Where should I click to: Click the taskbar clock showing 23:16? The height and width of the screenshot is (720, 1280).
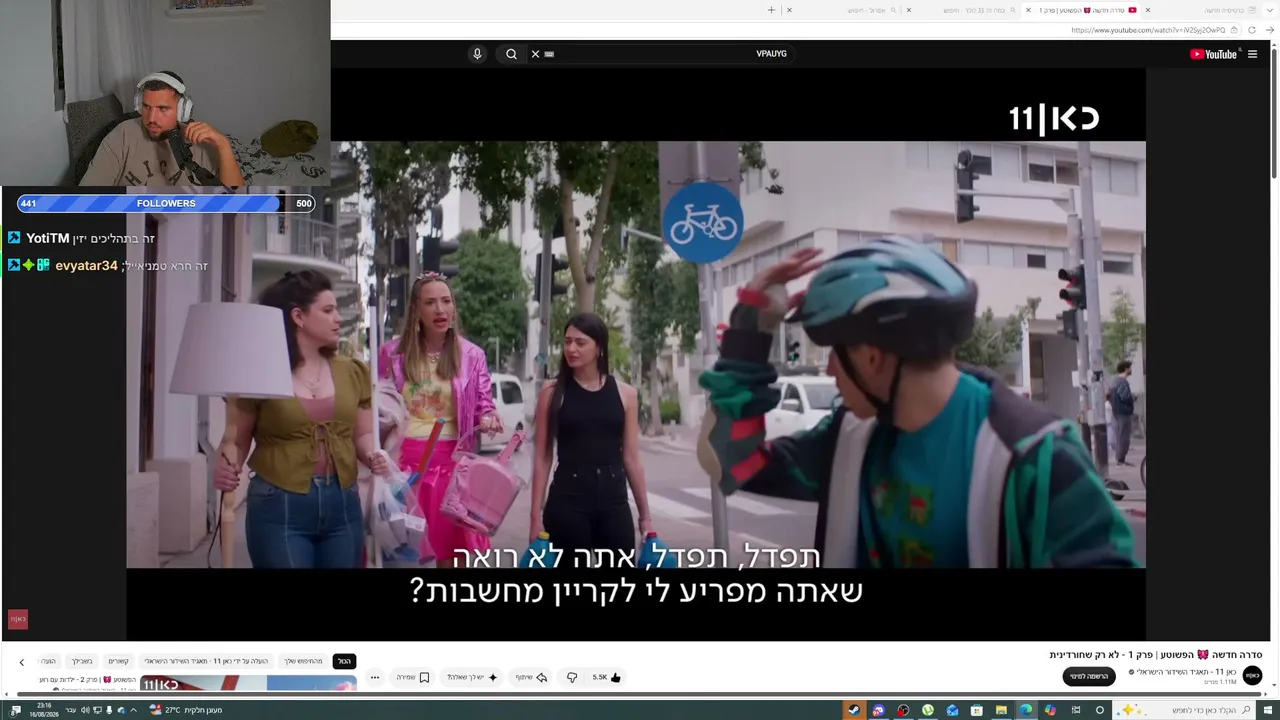click(x=45, y=710)
